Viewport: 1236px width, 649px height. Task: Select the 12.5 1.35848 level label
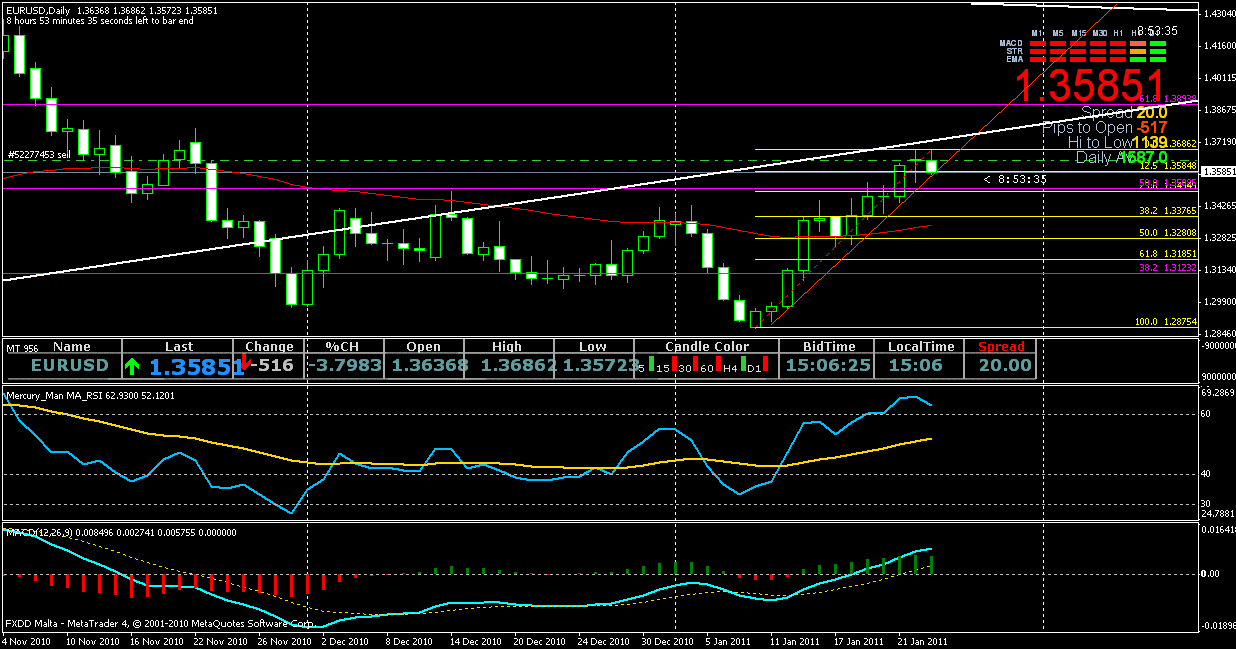tap(1168, 165)
